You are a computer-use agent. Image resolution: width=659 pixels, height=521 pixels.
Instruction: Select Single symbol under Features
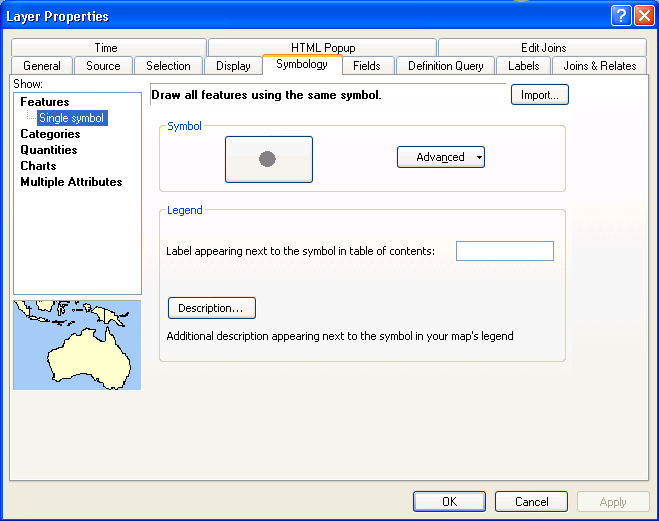coord(71,118)
